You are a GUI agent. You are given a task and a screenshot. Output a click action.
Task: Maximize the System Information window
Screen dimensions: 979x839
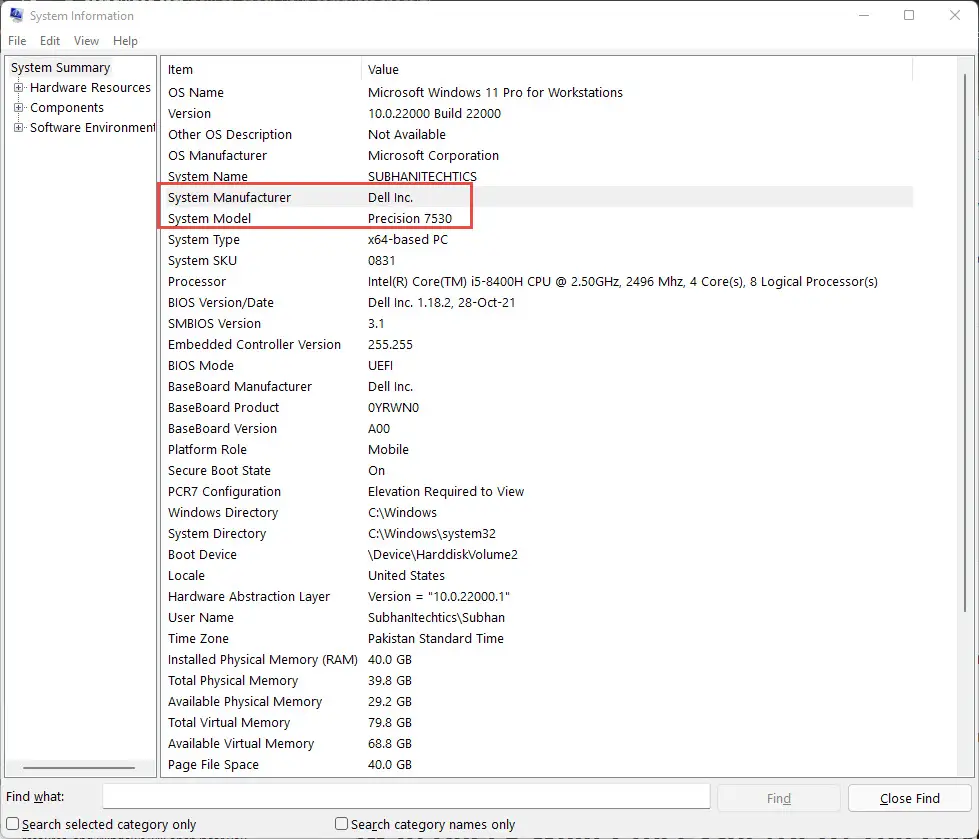pos(909,15)
